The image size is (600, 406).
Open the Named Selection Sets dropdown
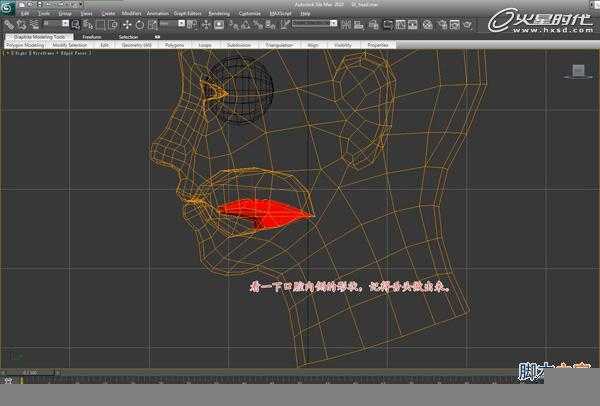(x=315, y=24)
